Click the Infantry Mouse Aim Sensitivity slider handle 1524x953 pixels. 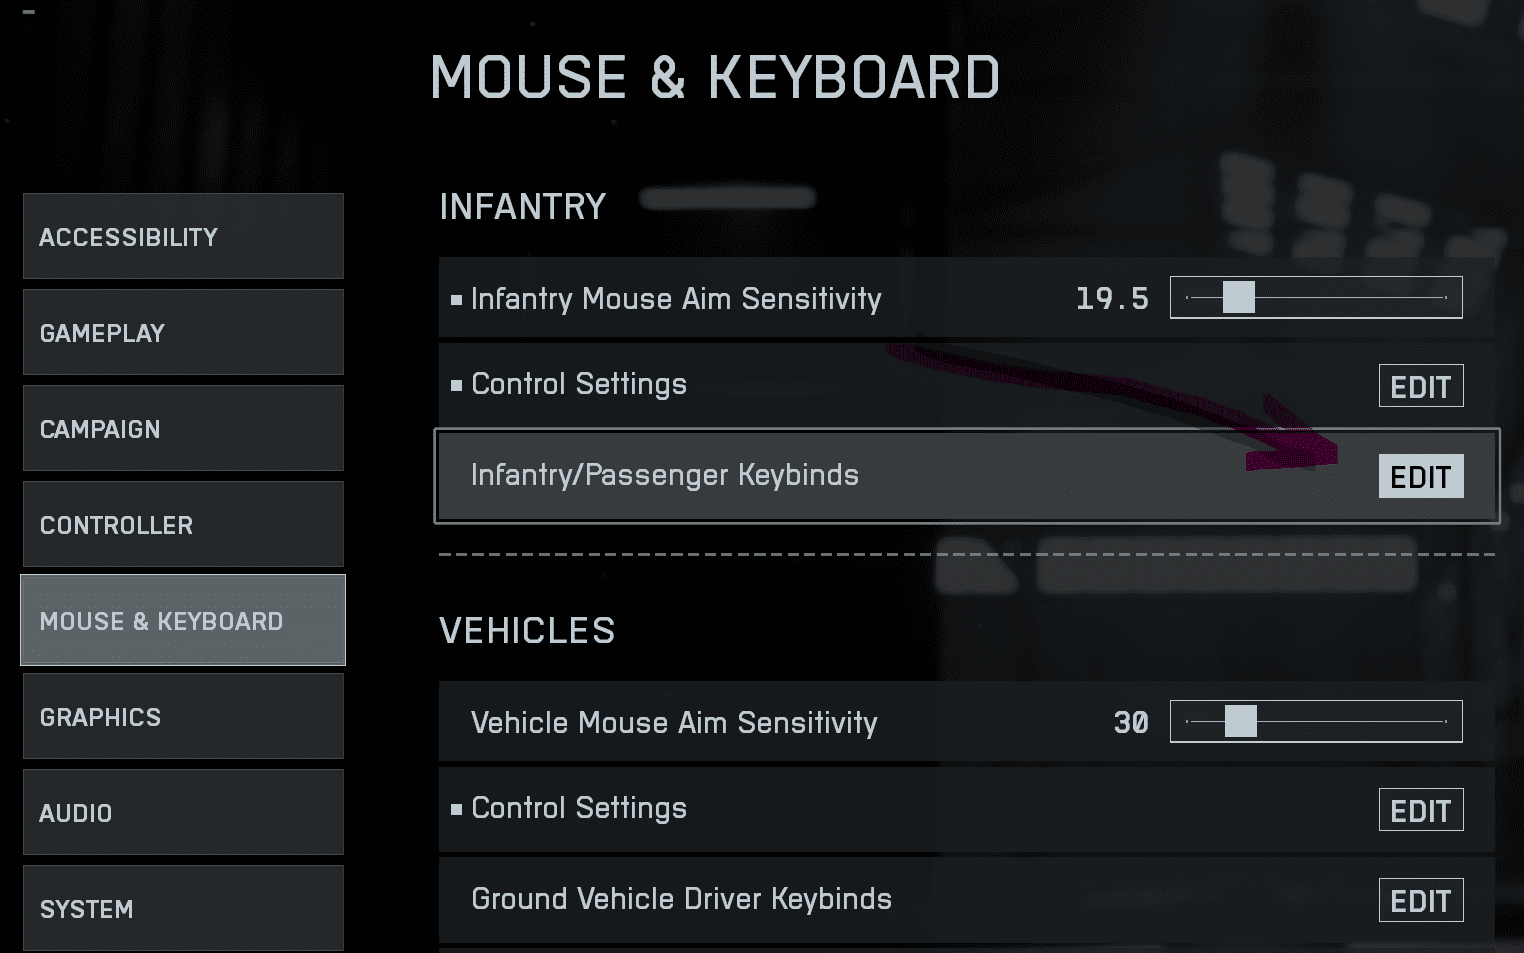1238,297
